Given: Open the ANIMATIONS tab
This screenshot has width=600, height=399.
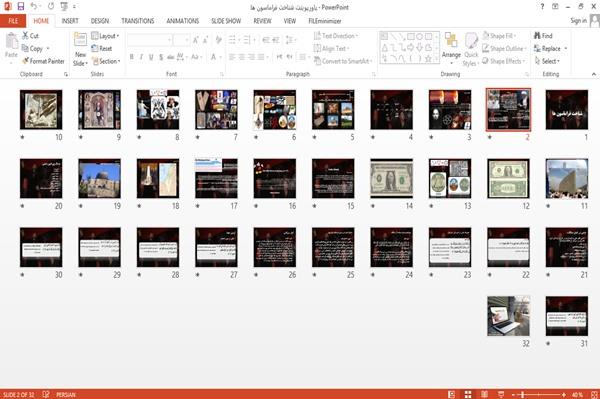Looking at the screenshot, I should point(183,21).
